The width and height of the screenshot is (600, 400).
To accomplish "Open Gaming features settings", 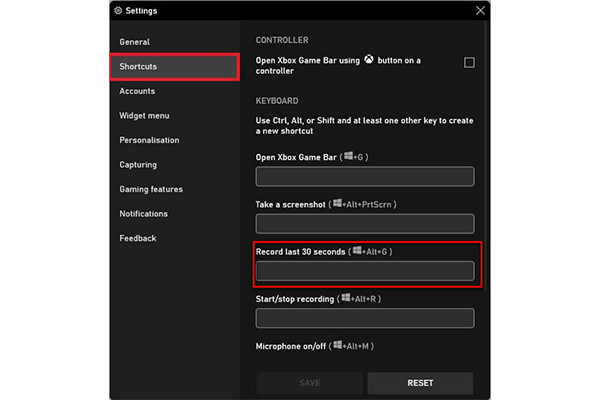I will [x=151, y=189].
